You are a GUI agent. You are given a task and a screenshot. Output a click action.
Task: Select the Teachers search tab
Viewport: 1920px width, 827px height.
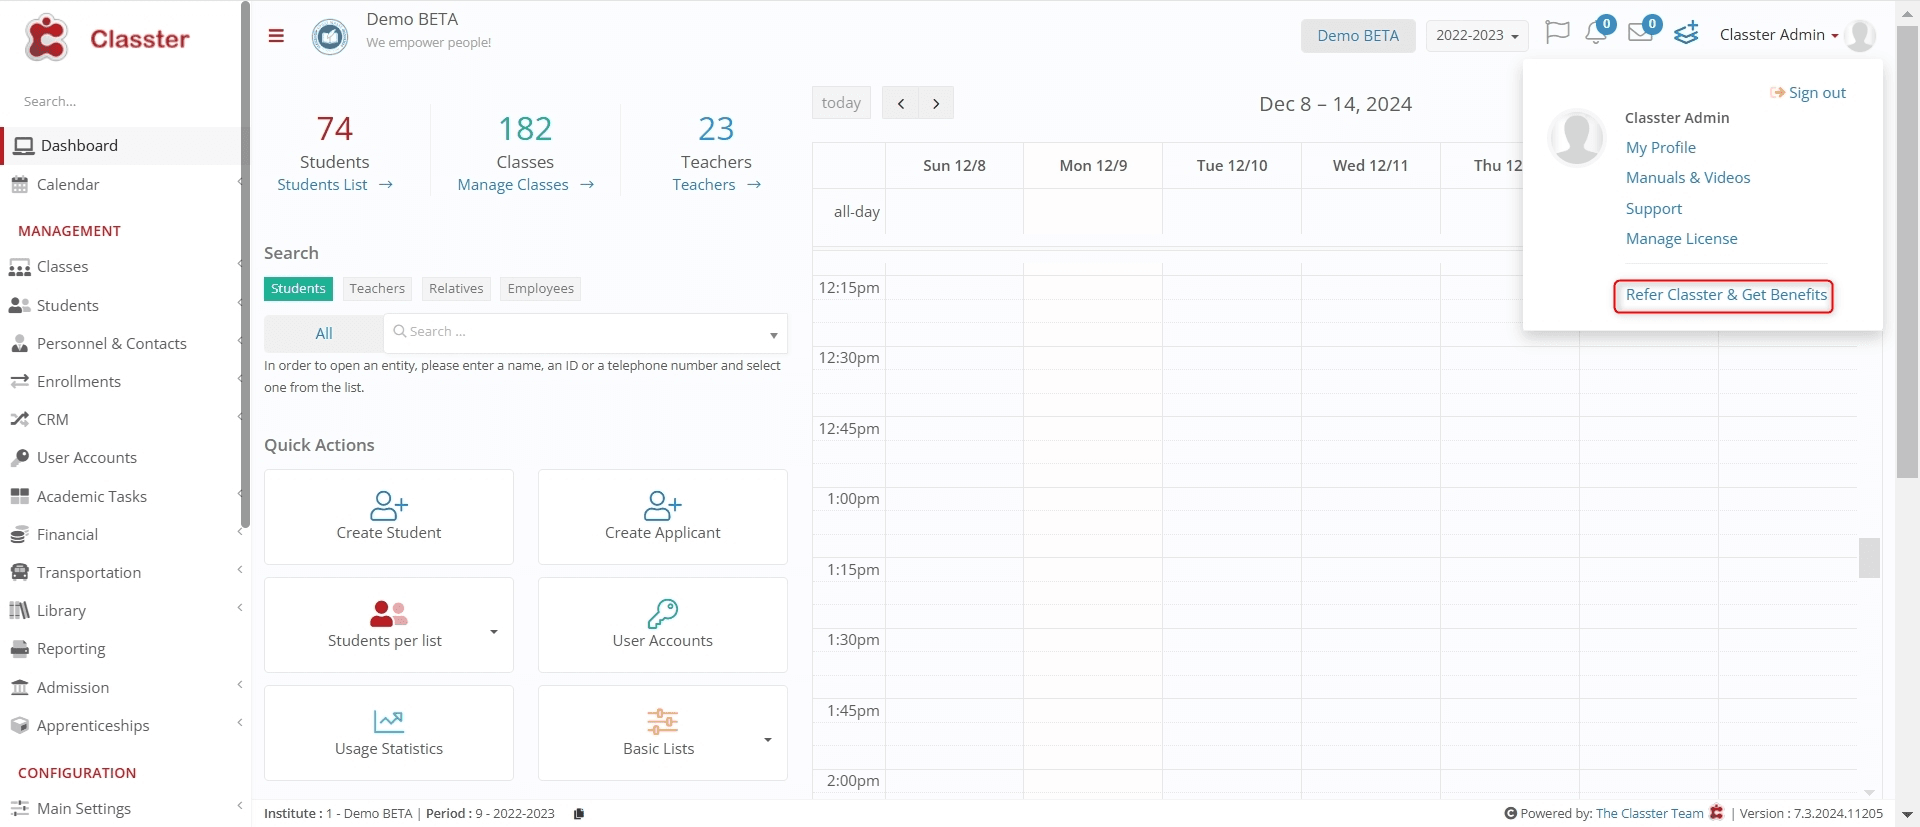click(x=377, y=289)
